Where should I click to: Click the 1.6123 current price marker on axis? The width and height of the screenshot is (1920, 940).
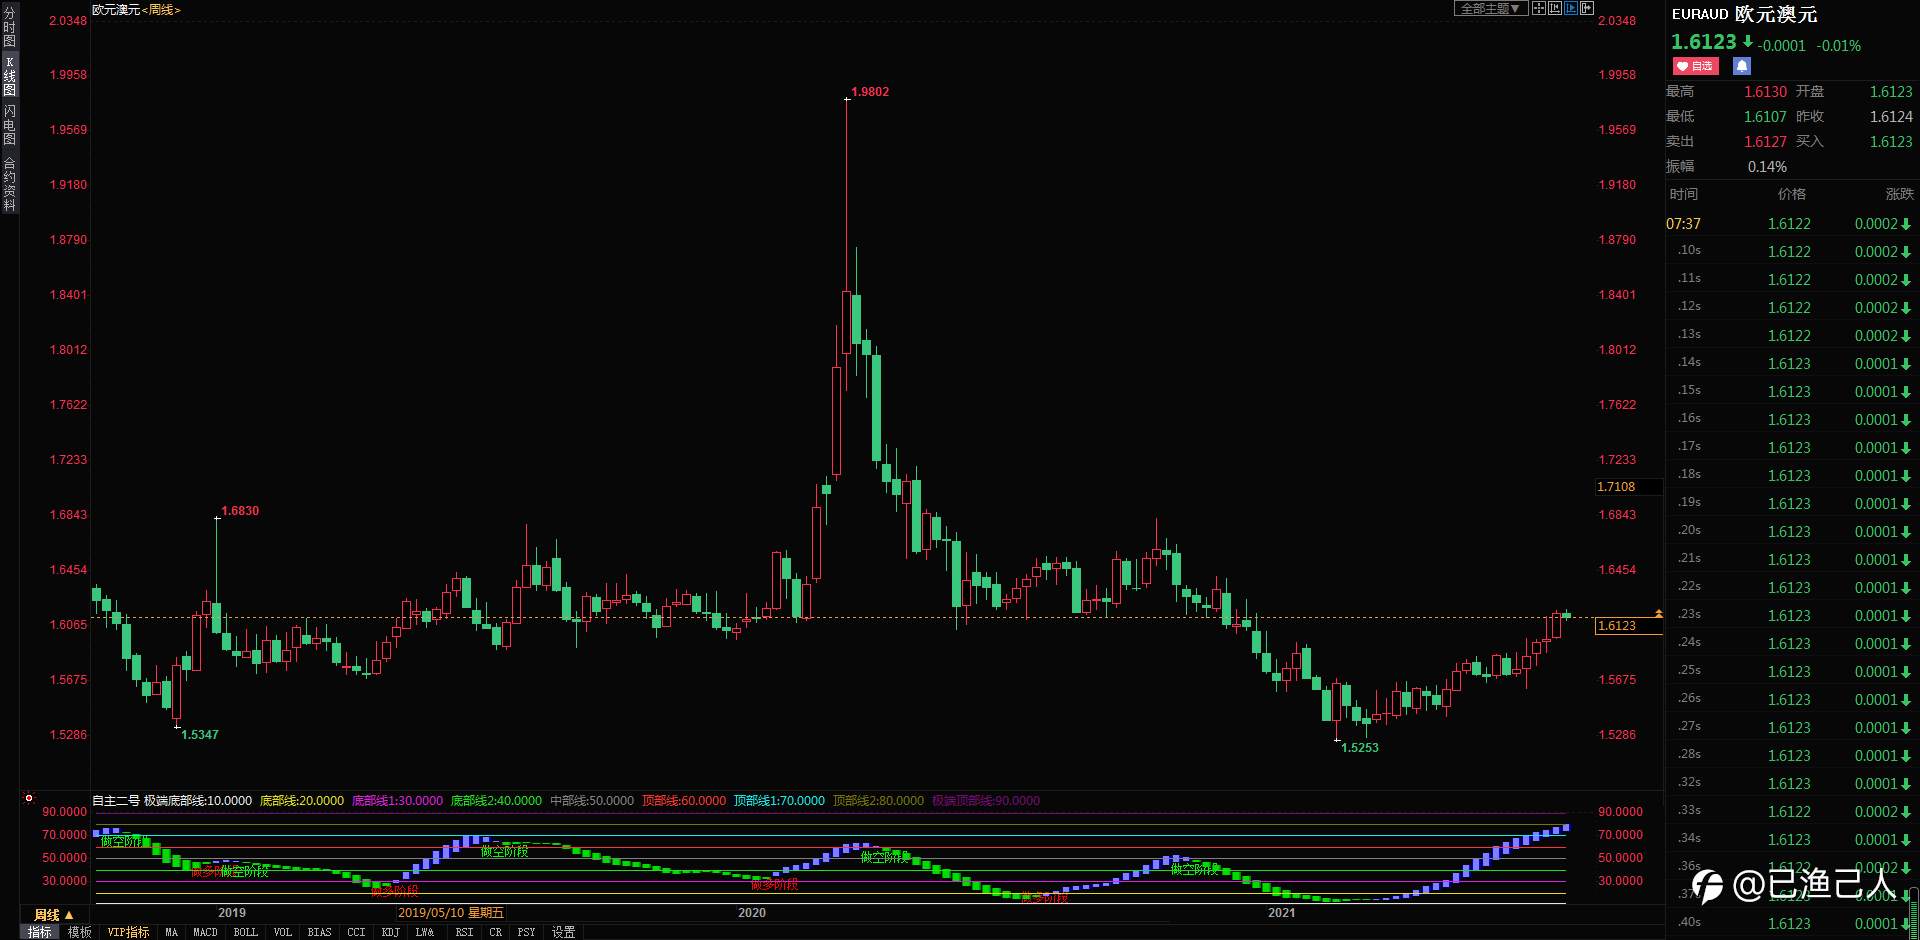click(1628, 626)
